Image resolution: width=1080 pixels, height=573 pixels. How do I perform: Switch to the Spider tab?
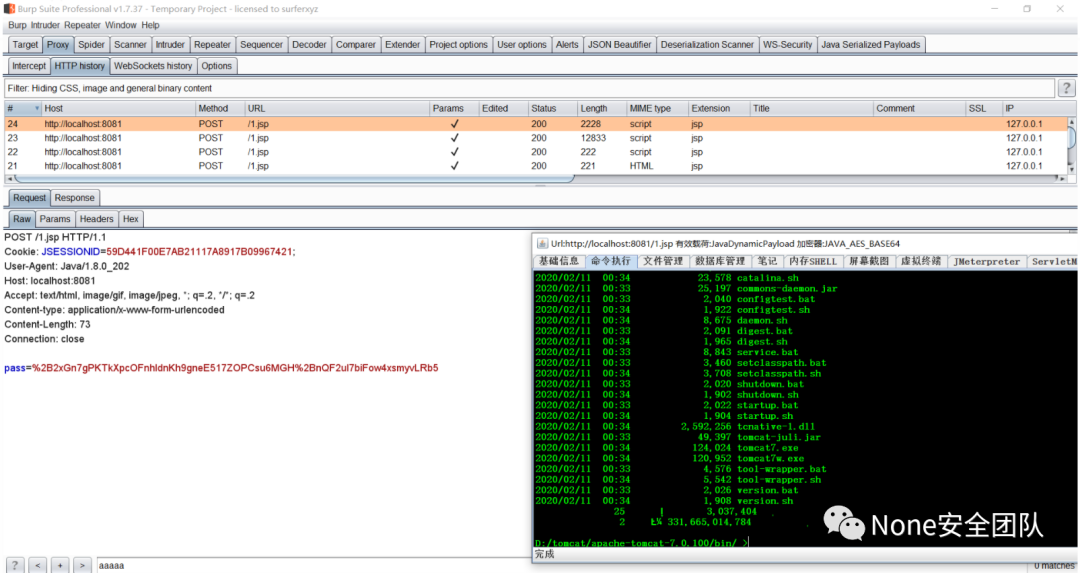coord(91,45)
